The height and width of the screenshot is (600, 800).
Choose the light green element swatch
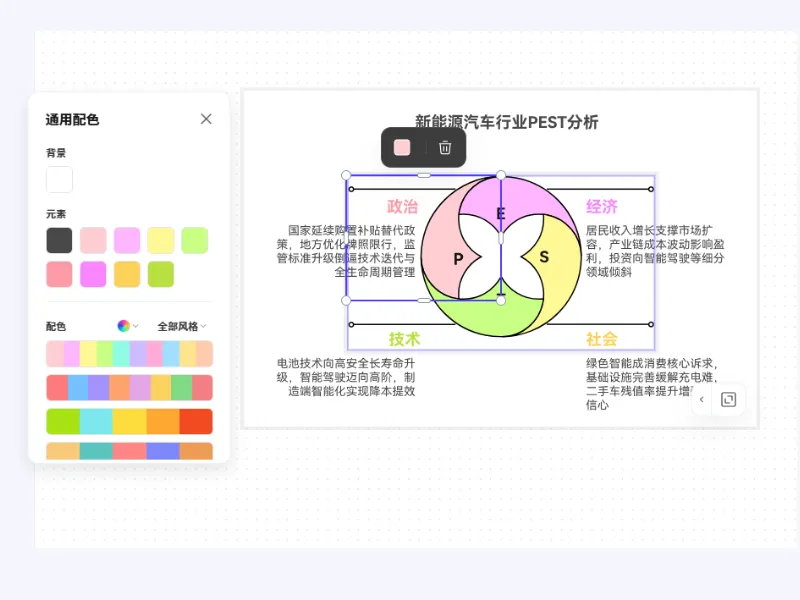click(x=195, y=240)
